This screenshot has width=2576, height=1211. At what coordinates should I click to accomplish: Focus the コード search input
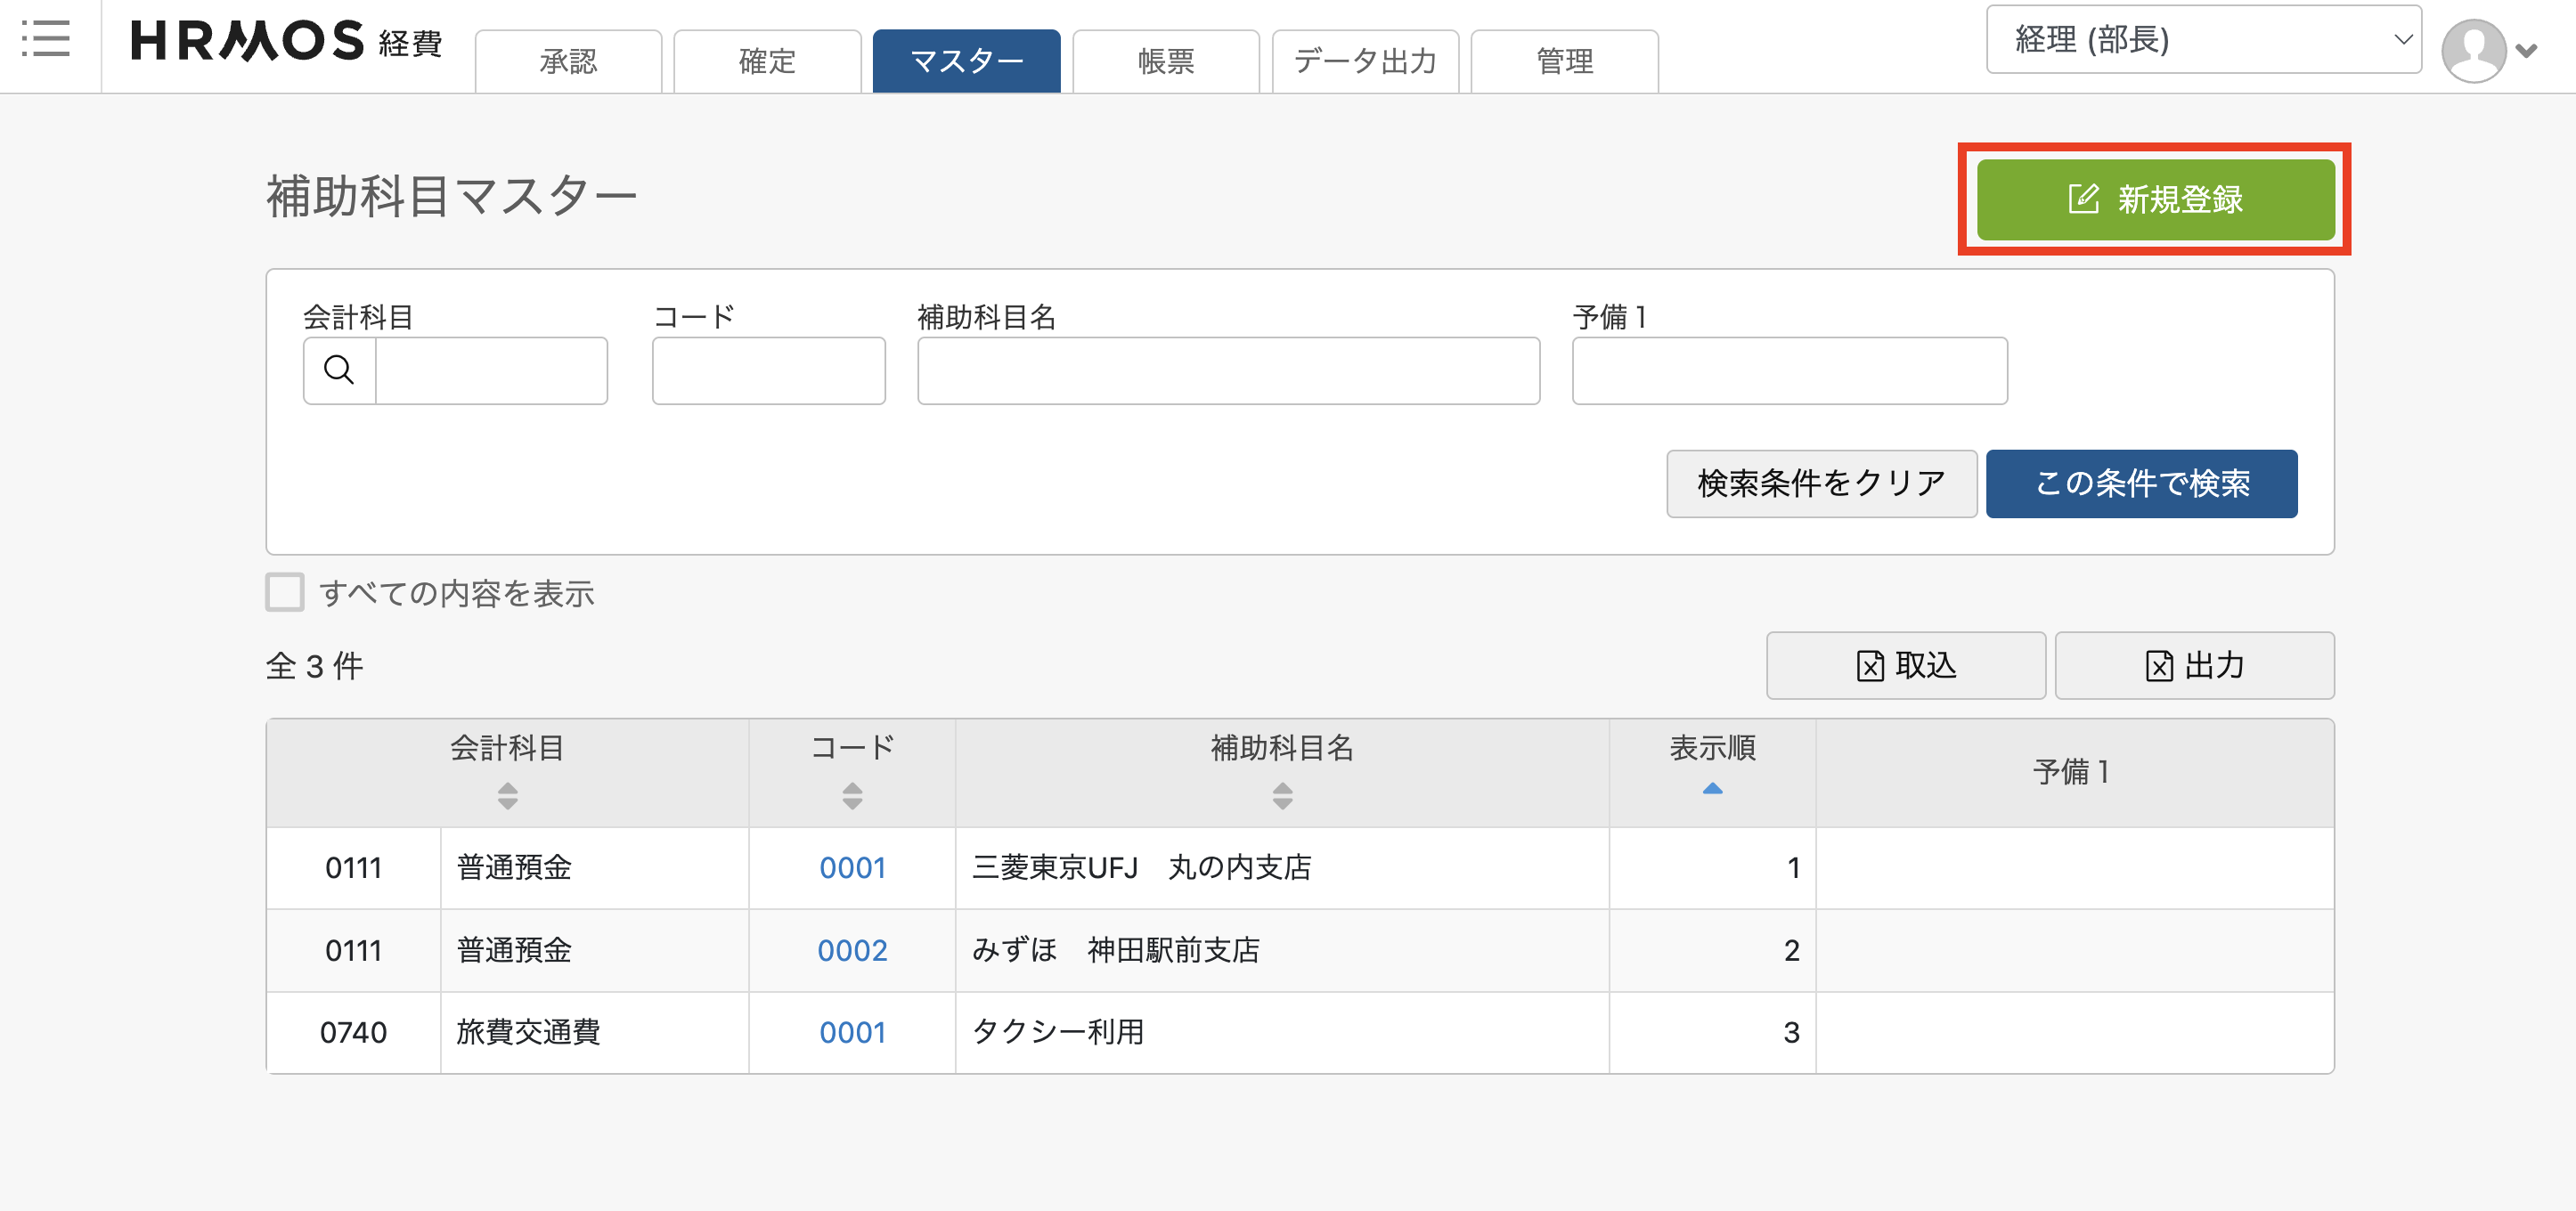click(x=768, y=370)
